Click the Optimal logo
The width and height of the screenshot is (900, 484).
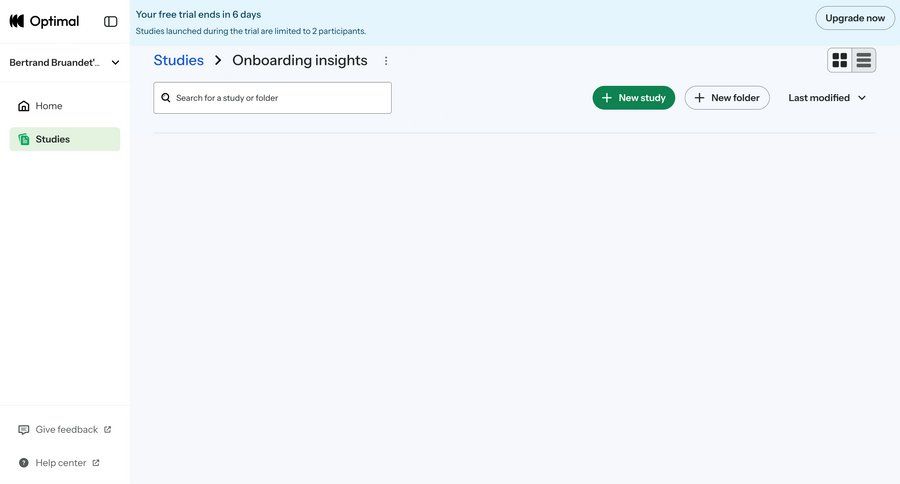click(x=44, y=21)
